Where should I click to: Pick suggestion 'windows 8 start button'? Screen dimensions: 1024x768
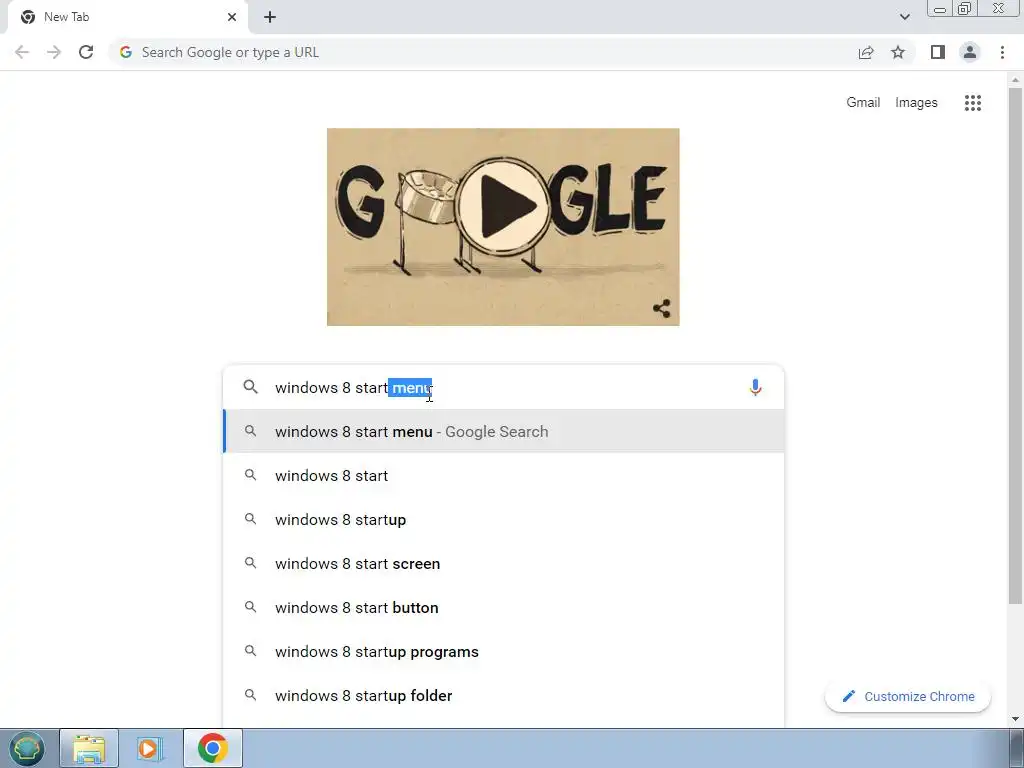(504, 607)
